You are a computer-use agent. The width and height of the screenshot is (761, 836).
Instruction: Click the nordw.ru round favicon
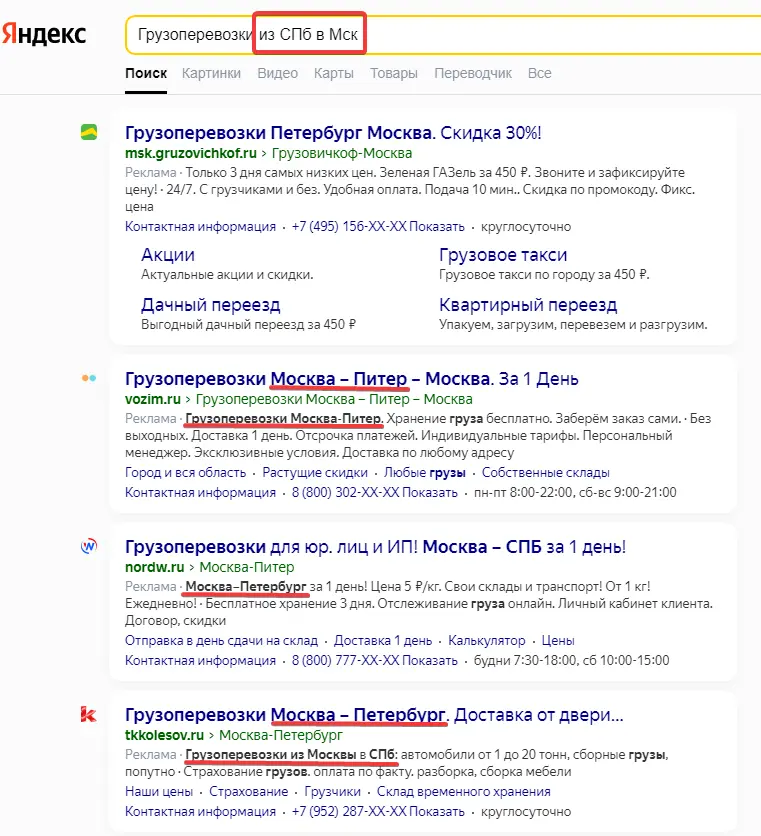[x=89, y=546]
